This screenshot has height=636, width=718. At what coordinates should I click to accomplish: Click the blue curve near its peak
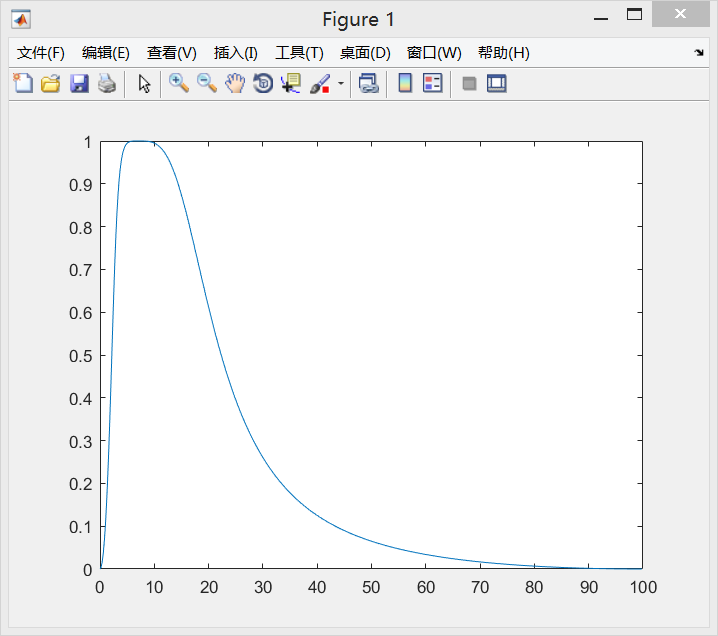point(137,141)
